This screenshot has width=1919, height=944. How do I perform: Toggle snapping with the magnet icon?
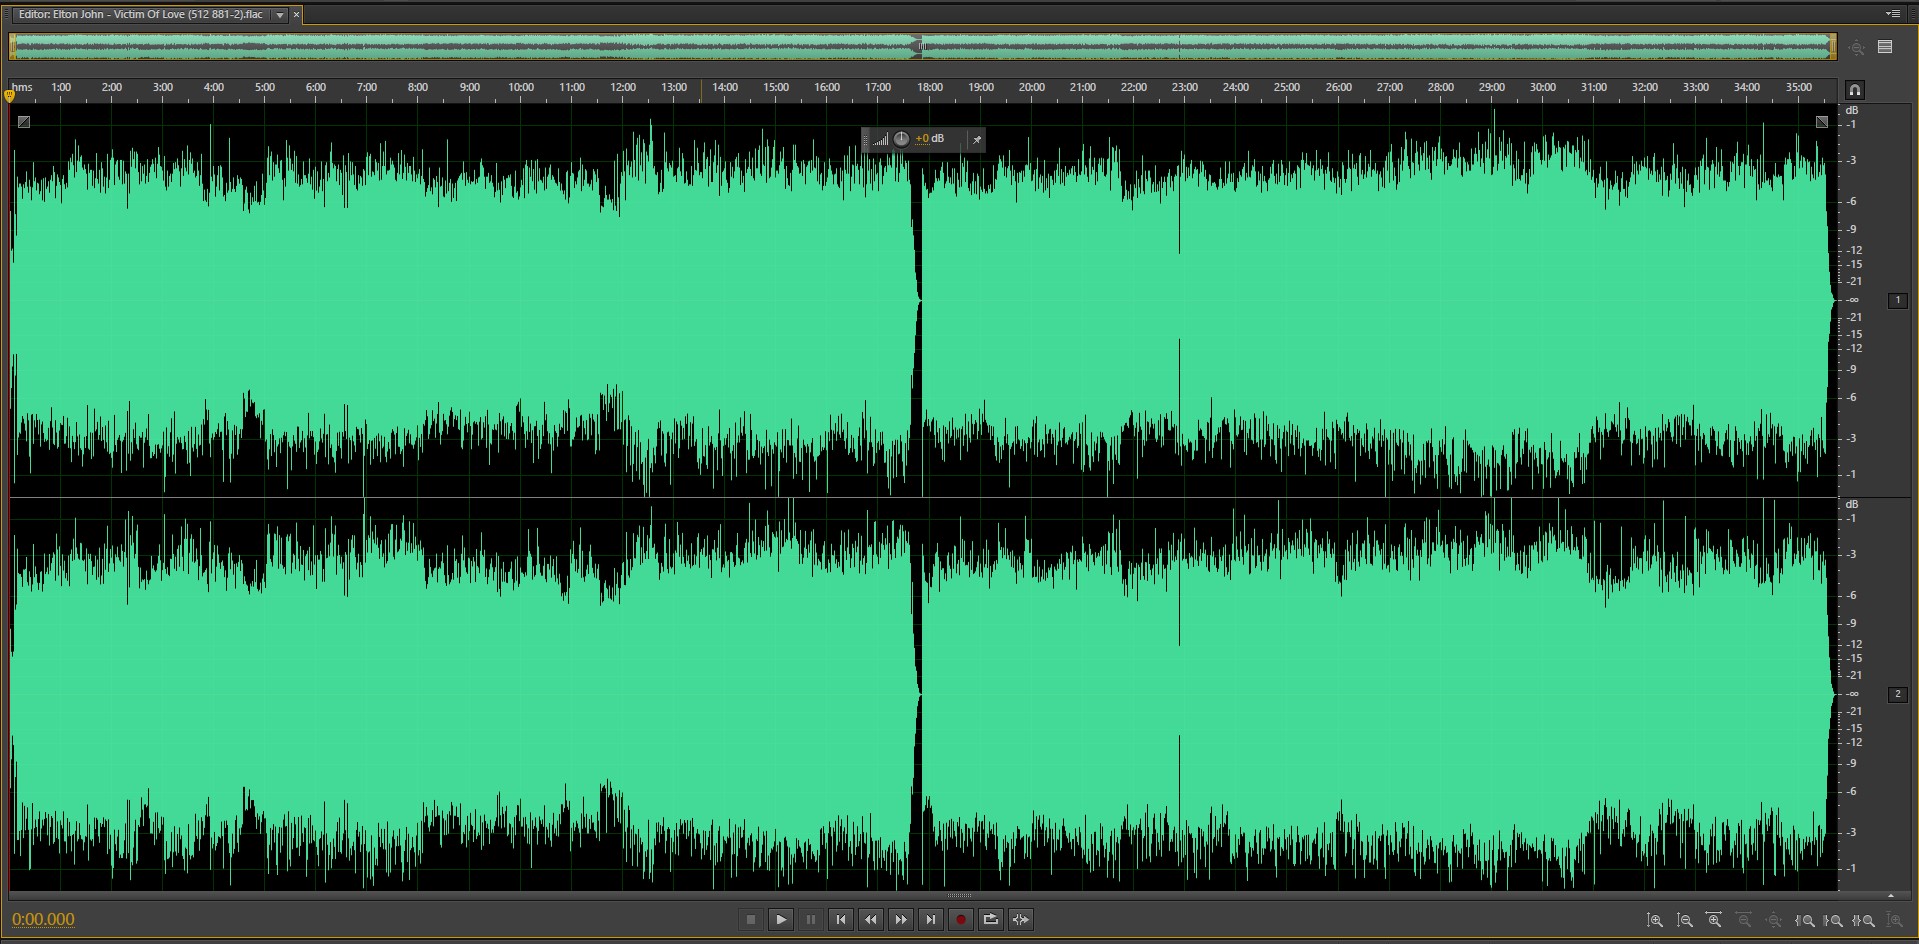point(1855,89)
